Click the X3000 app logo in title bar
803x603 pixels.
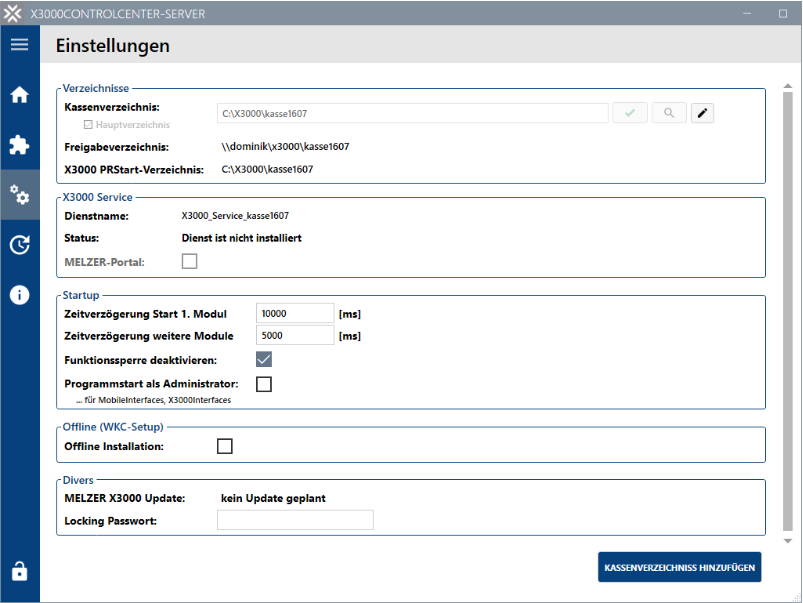[12, 13]
